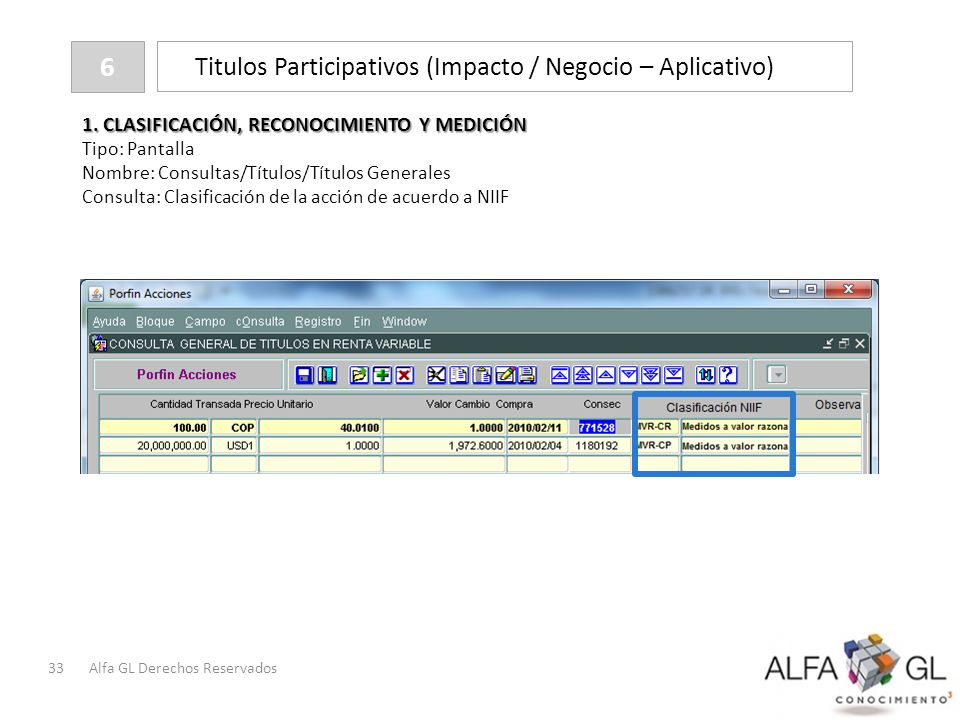Click the open folder query icon
This screenshot has height=720, width=960.
pyautogui.click(x=359, y=375)
